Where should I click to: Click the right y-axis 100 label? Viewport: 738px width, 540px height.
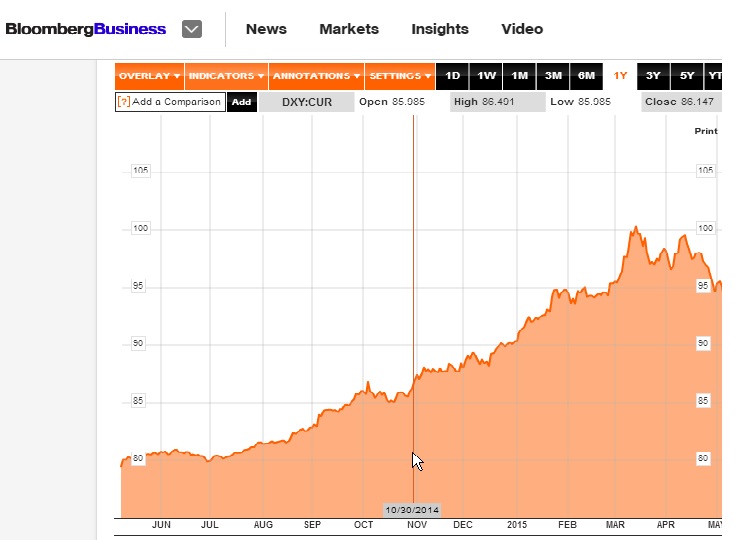tap(706, 228)
